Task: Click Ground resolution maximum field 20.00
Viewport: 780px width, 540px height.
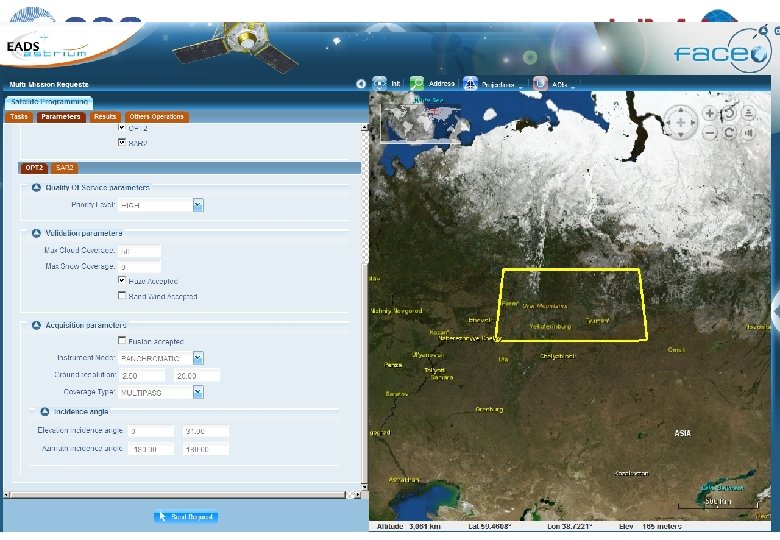Action: click(x=197, y=376)
